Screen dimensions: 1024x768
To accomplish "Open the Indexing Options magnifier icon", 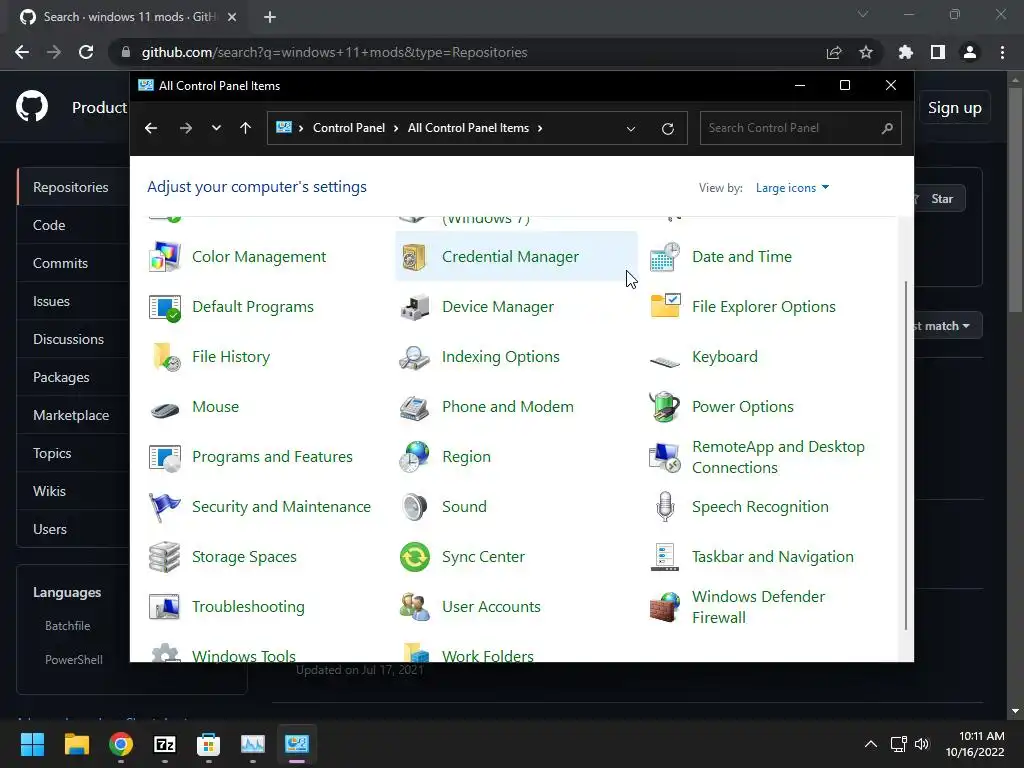I will click(x=415, y=357).
